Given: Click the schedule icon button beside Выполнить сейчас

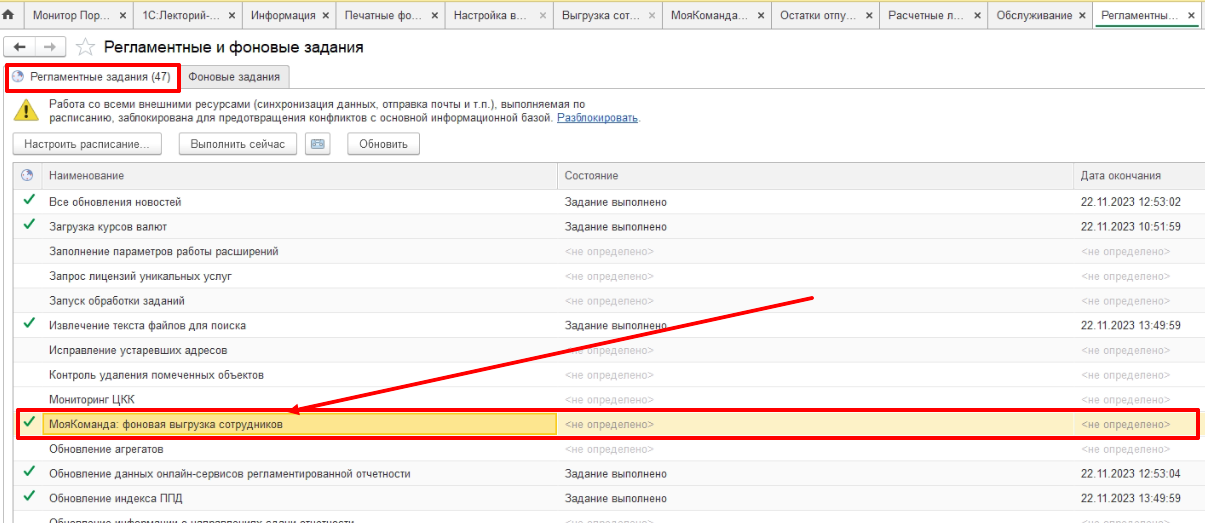Looking at the screenshot, I should pyautogui.click(x=318, y=144).
